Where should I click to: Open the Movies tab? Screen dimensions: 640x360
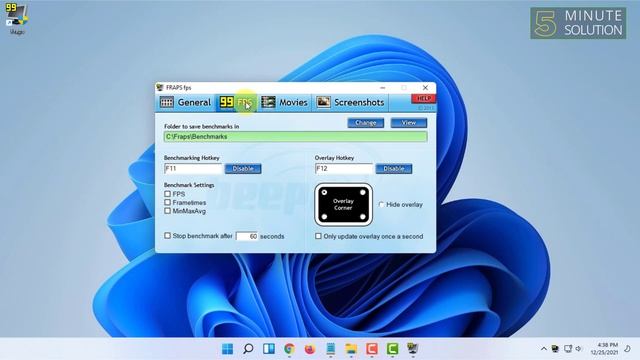[x=284, y=102]
